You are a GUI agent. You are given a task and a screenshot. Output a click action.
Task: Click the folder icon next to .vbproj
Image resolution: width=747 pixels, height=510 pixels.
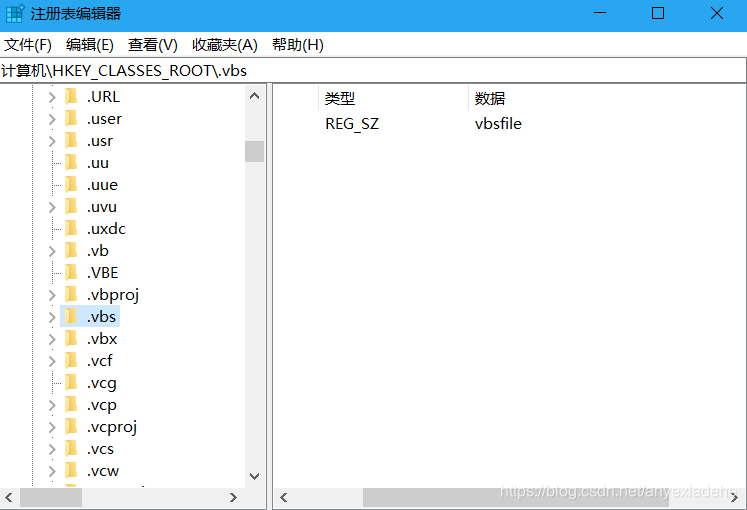71,294
